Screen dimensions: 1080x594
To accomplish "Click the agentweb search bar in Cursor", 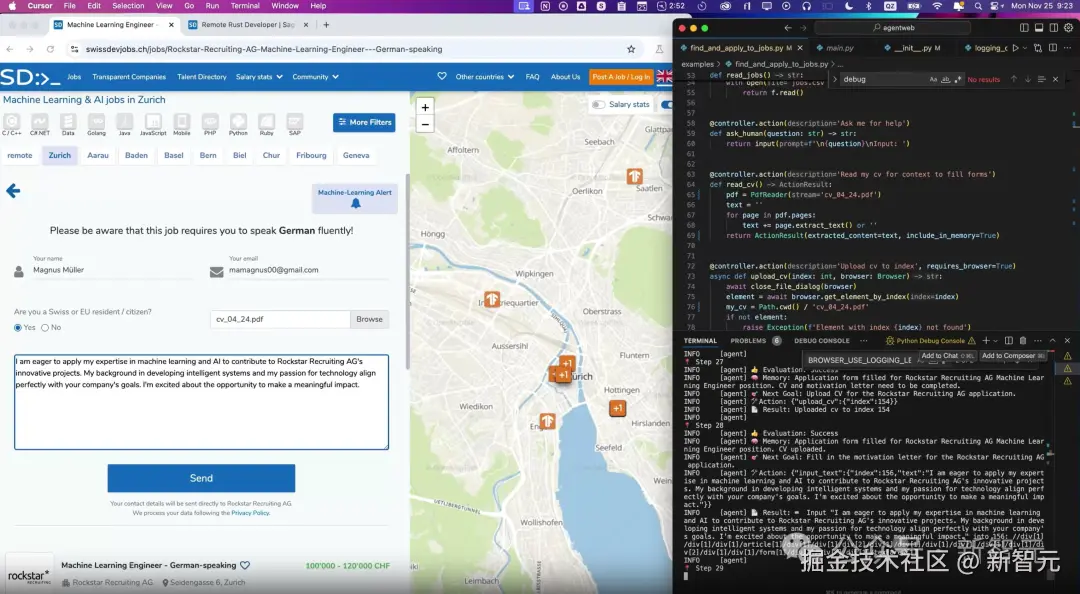I will click(x=893, y=28).
